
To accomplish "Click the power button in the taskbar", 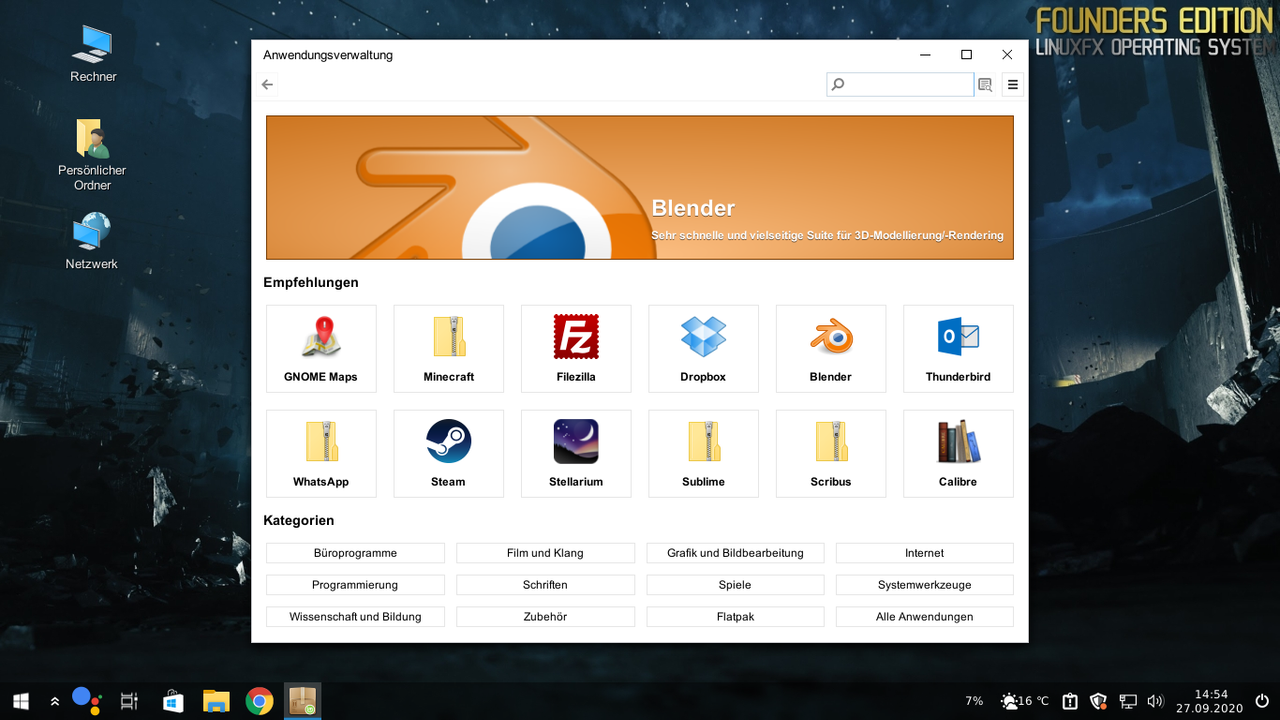I will 1262,701.
